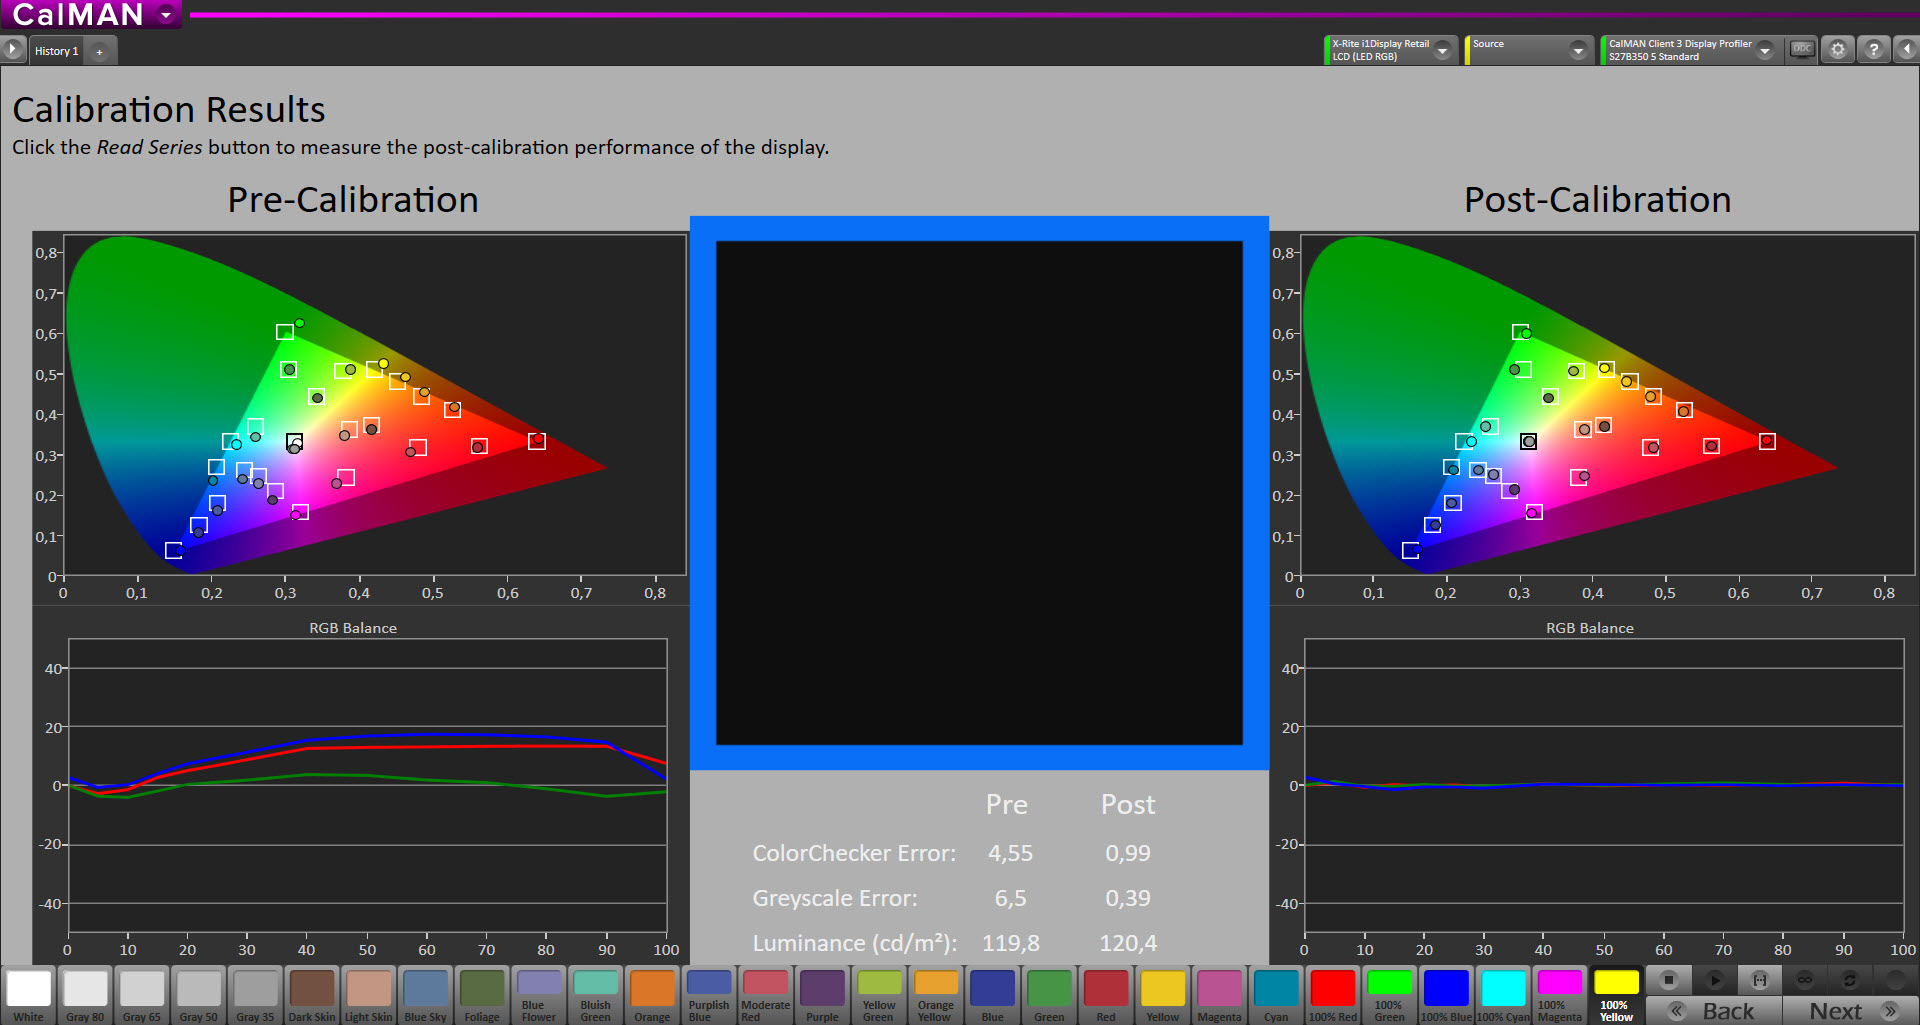Select the 100% Blue patch
This screenshot has height=1025, width=1920.
click(1445, 995)
